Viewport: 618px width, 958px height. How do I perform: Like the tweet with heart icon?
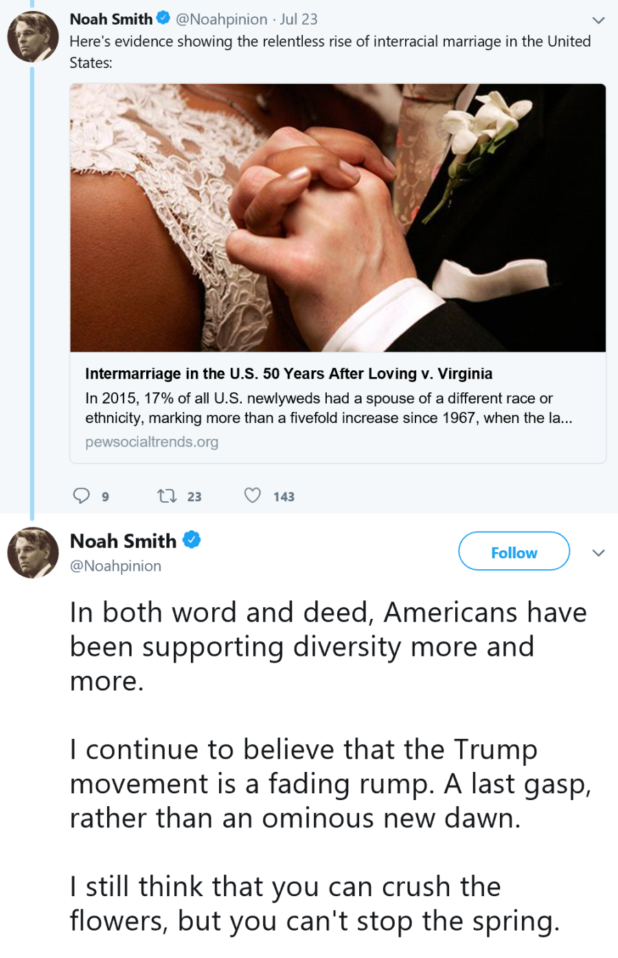pyautogui.click(x=253, y=495)
